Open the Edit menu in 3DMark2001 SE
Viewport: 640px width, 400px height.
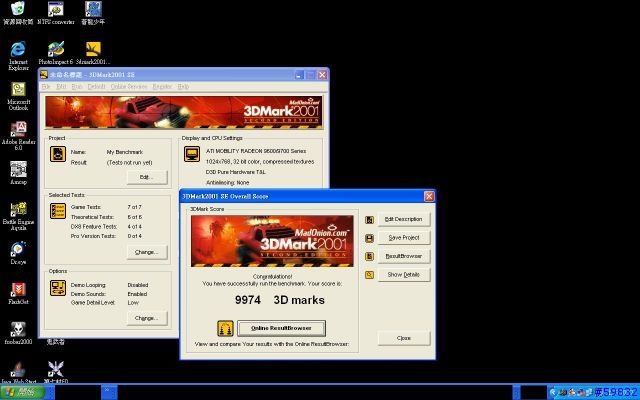61,87
